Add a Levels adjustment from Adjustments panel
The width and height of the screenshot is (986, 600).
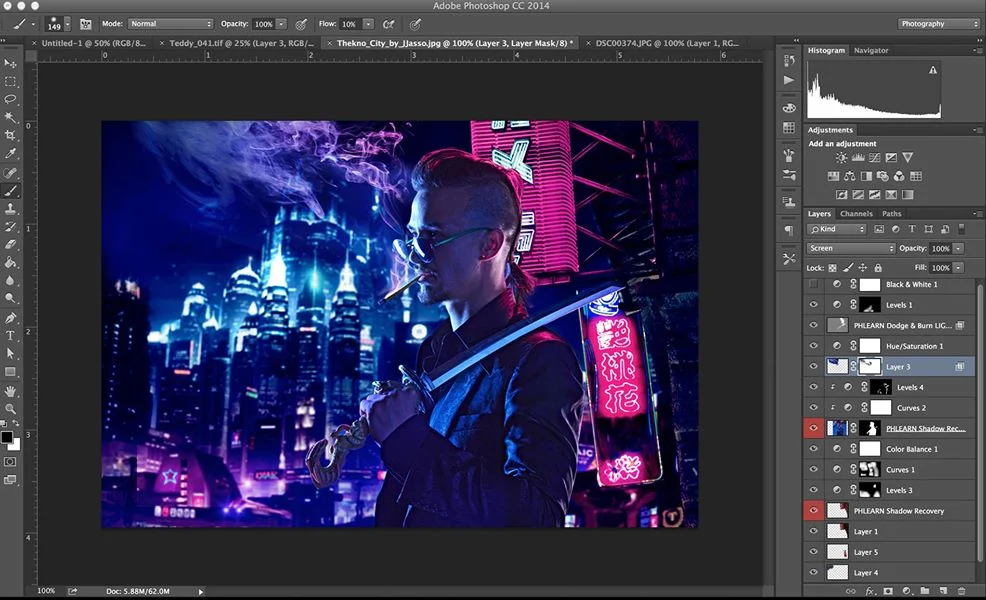point(858,158)
